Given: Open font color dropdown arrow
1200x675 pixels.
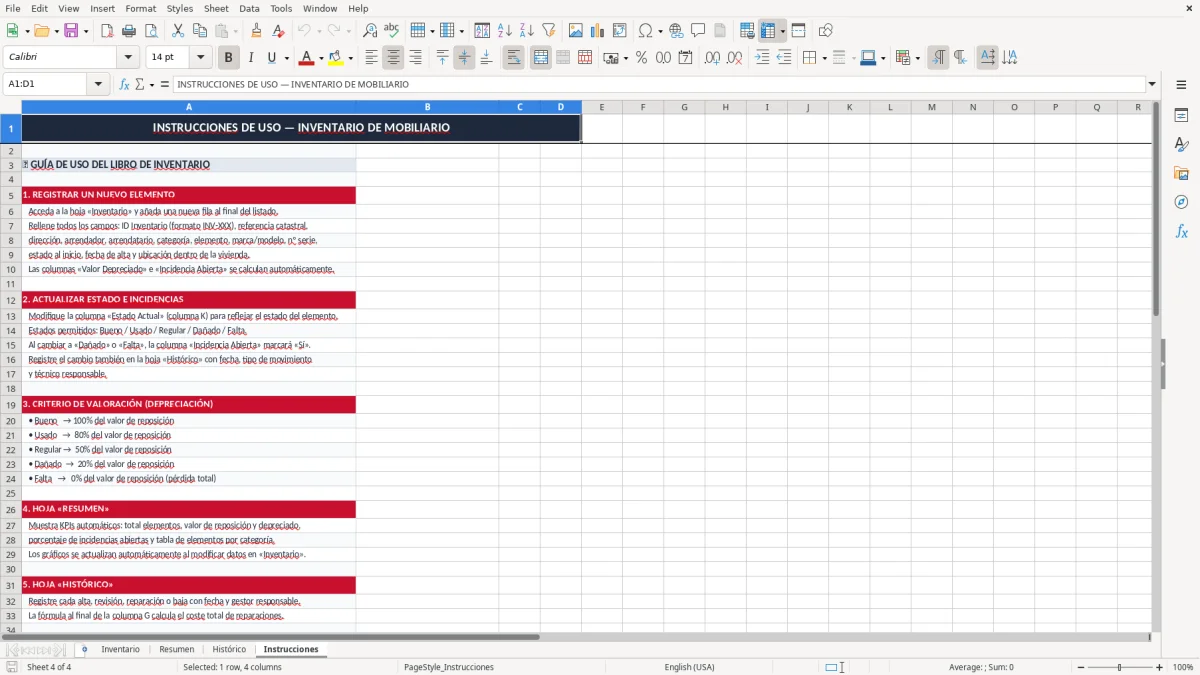Looking at the screenshot, I should point(321,58).
